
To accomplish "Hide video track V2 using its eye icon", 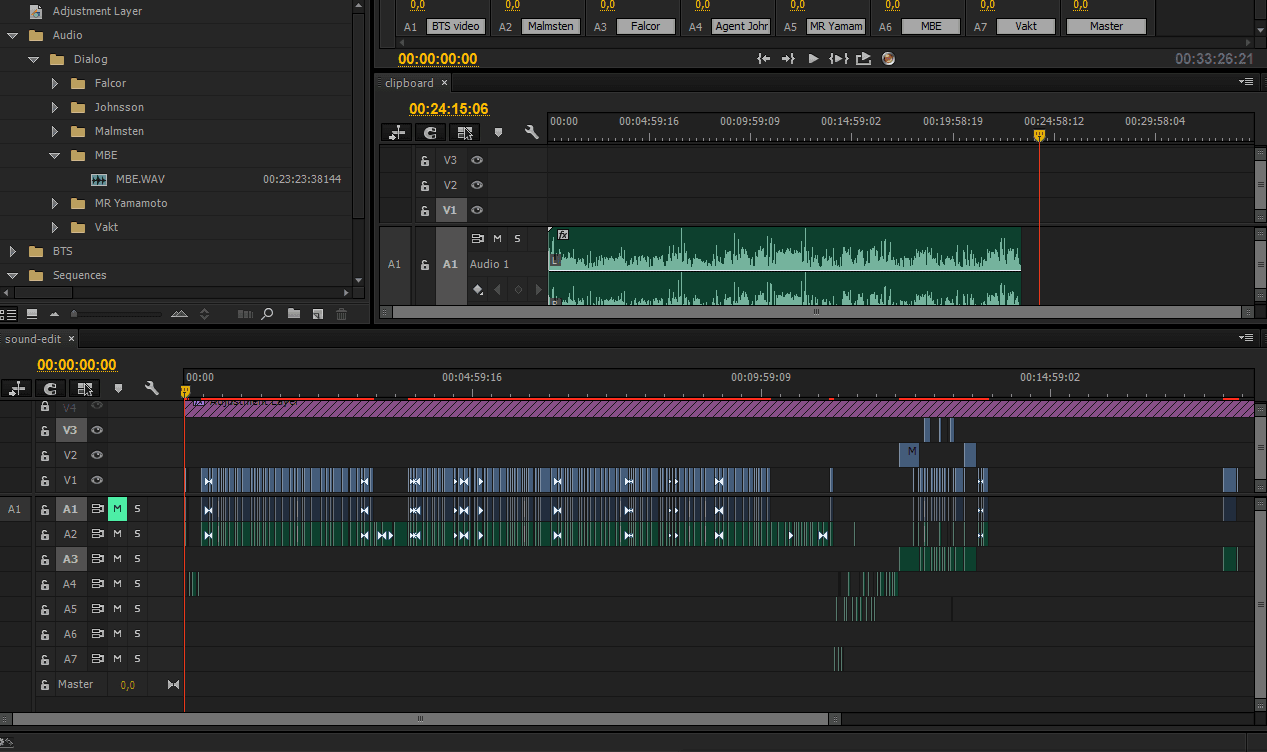I will [x=97, y=455].
